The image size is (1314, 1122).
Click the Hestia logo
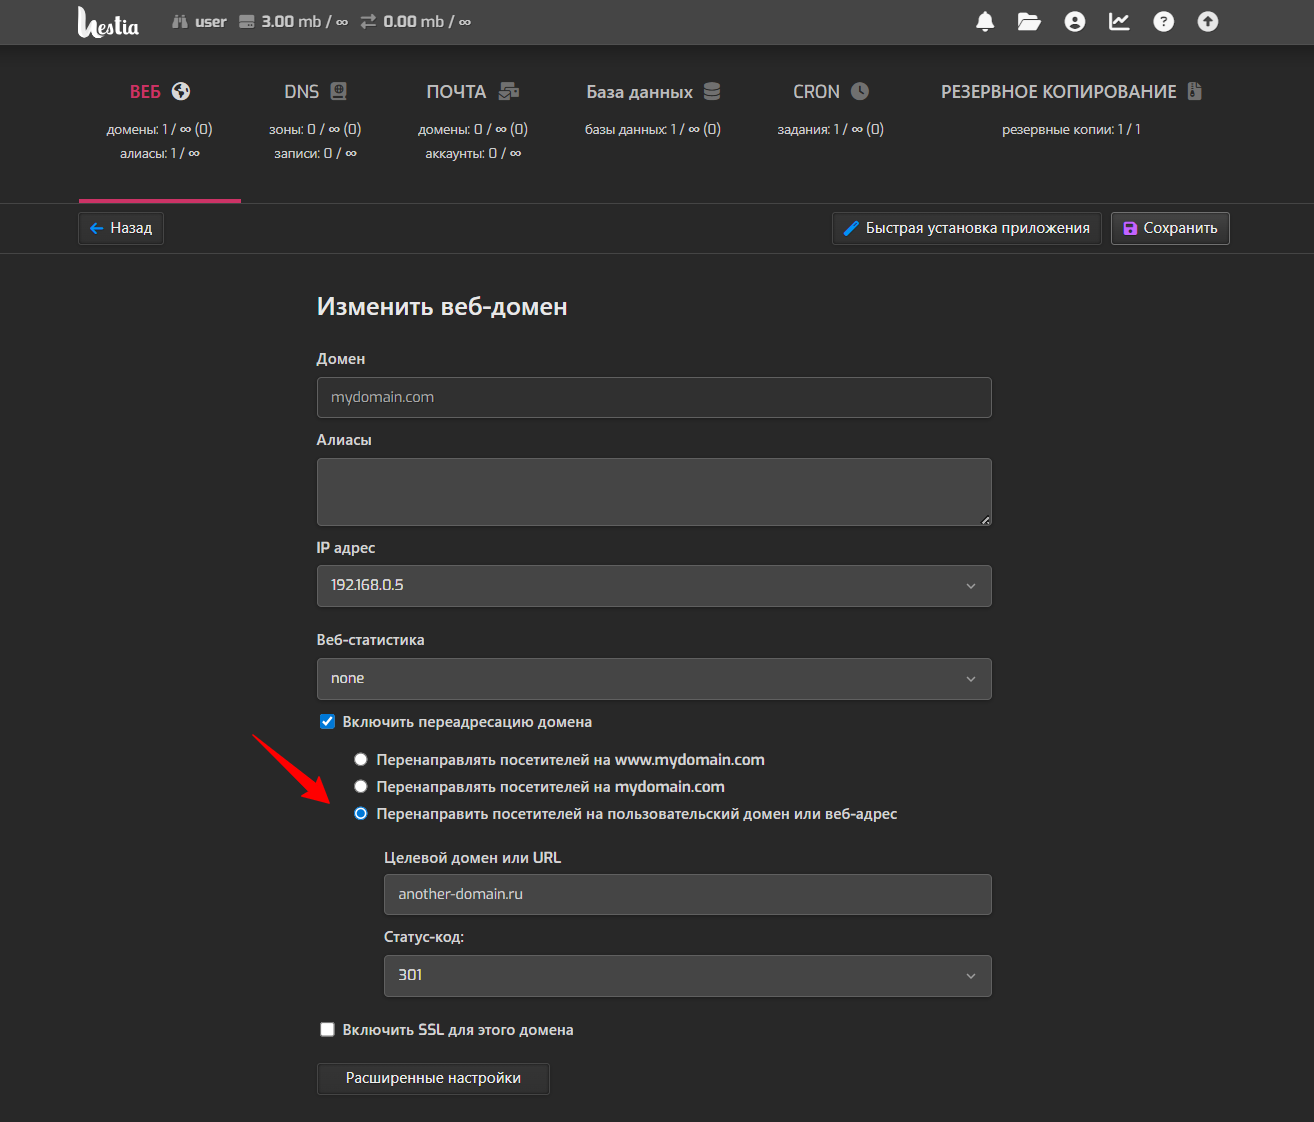108,22
